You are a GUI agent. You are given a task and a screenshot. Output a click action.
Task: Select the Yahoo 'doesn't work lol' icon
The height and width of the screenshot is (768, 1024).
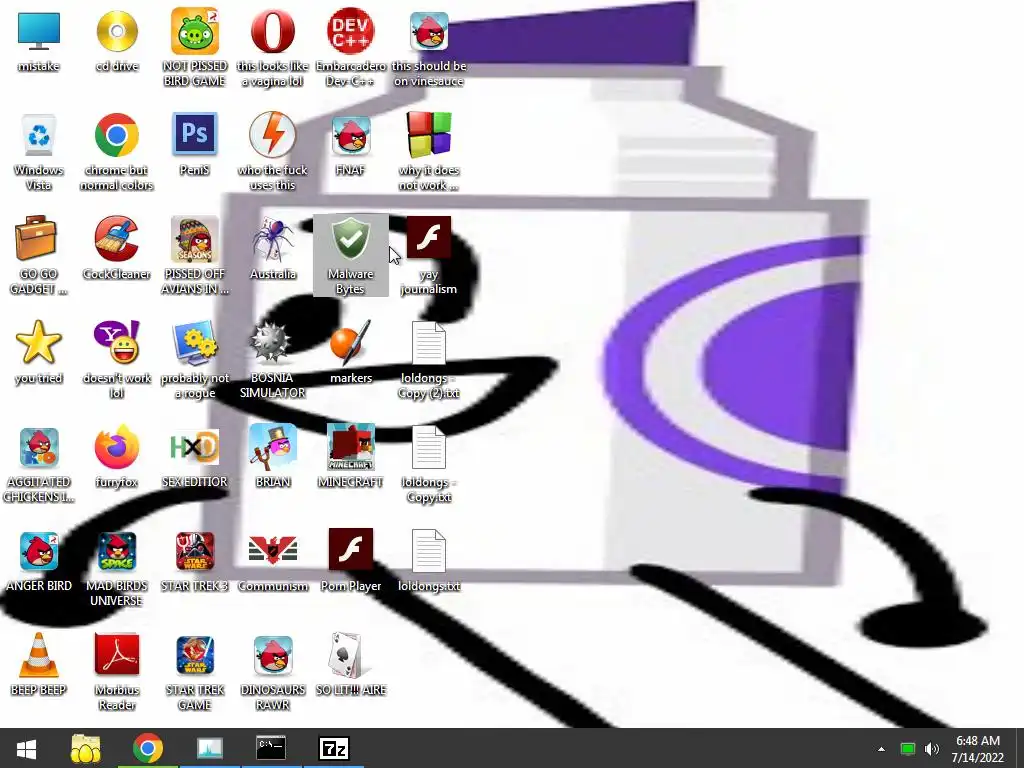click(117, 342)
